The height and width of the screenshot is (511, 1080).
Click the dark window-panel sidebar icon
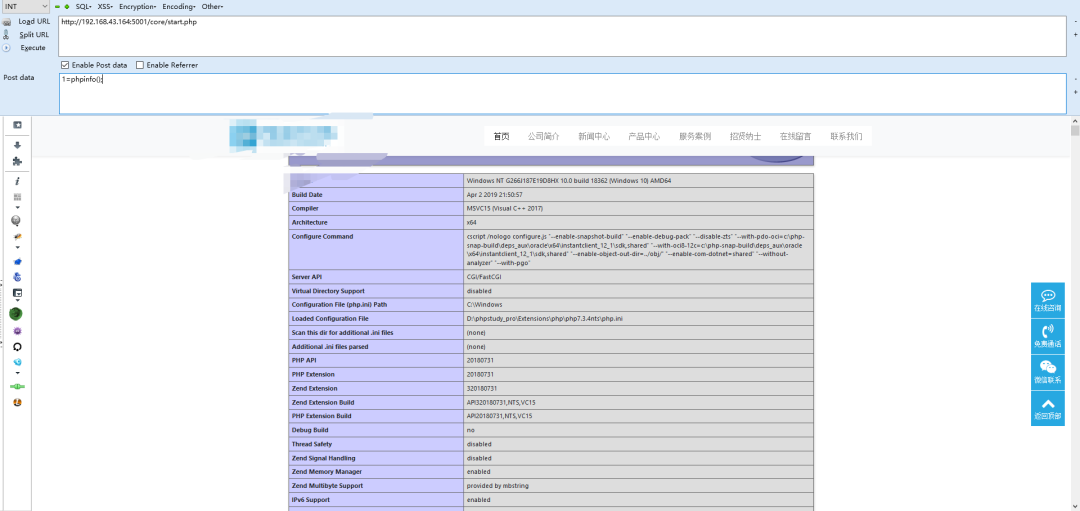tap(17, 292)
